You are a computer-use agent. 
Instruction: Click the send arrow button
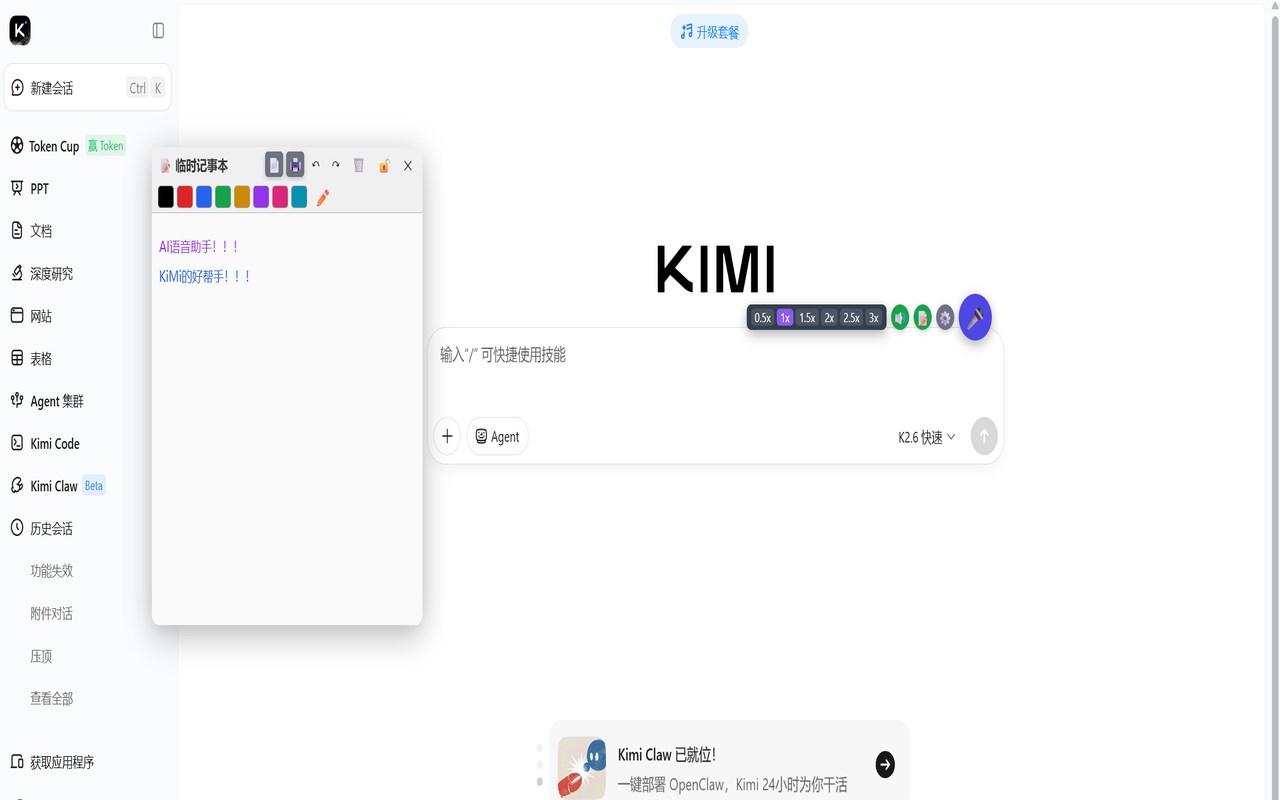point(984,436)
